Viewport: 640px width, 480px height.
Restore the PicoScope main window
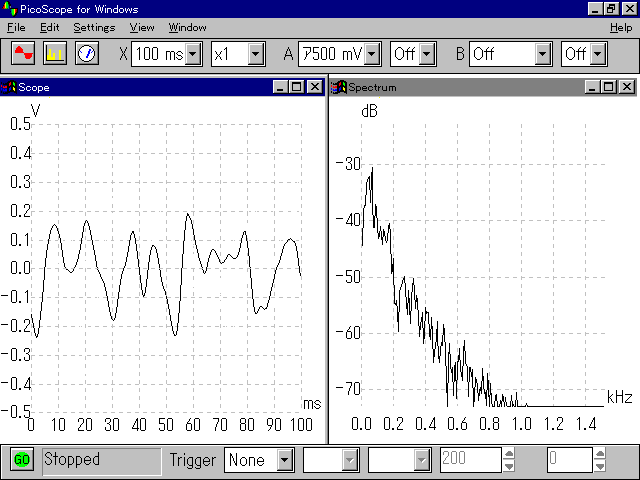(x=611, y=9)
